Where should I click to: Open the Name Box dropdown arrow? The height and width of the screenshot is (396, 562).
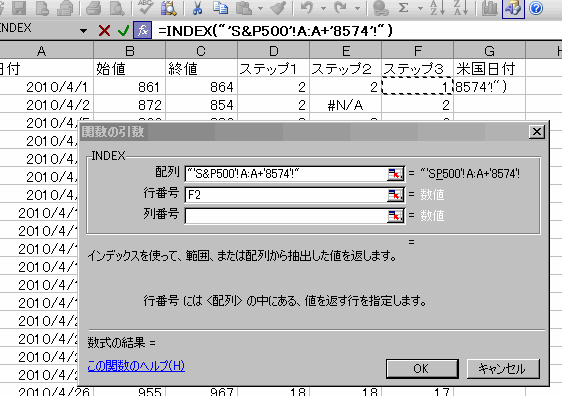coord(84,31)
